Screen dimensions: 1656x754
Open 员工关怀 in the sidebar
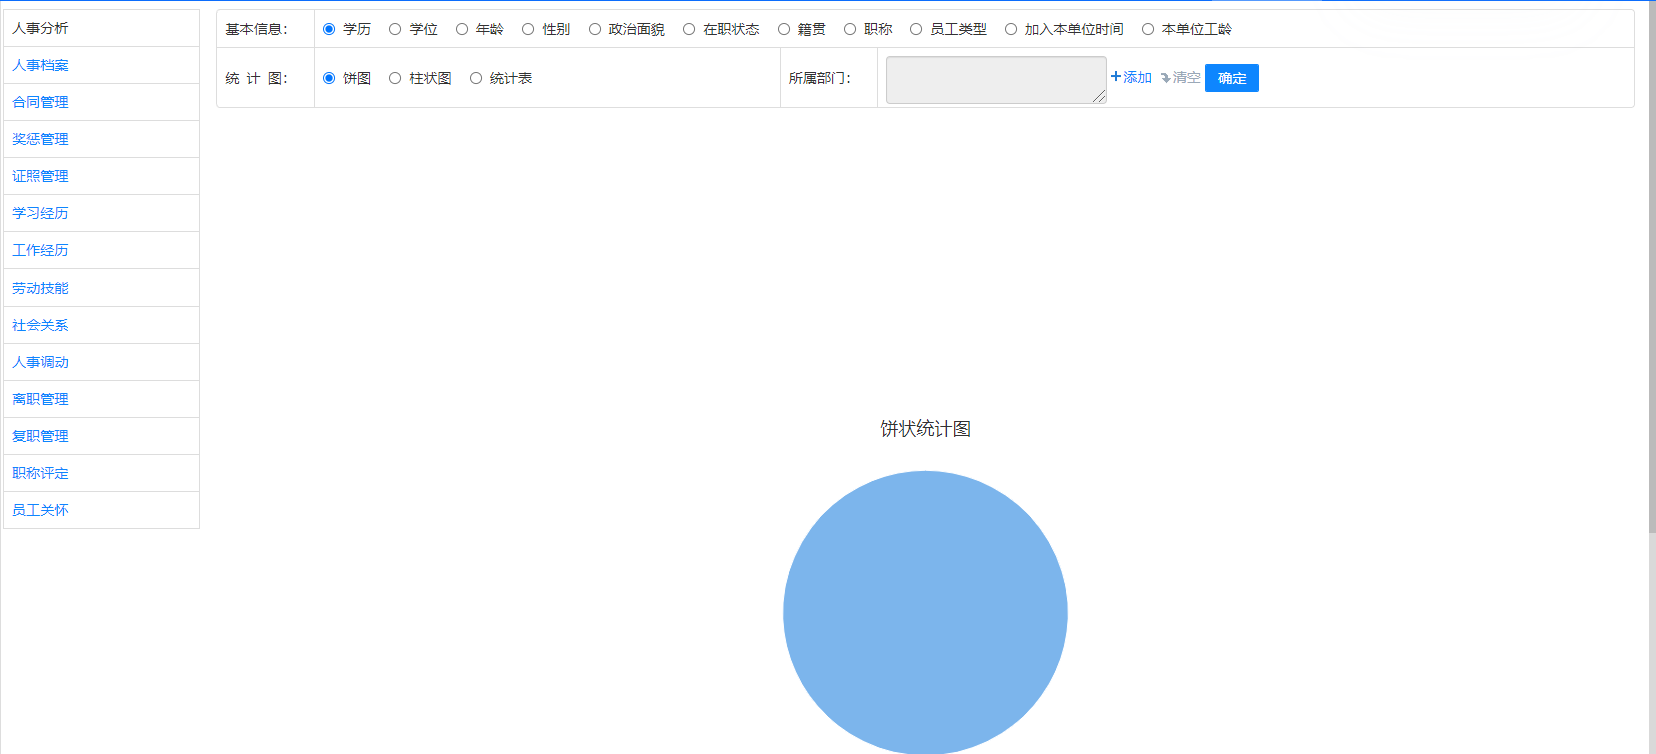point(41,510)
